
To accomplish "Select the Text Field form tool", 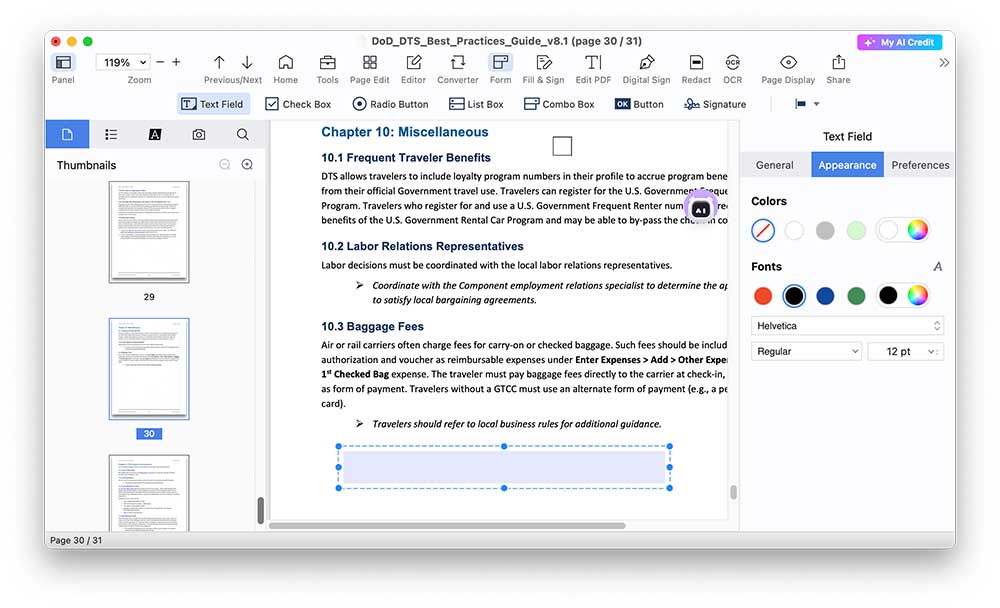I will tap(212, 104).
